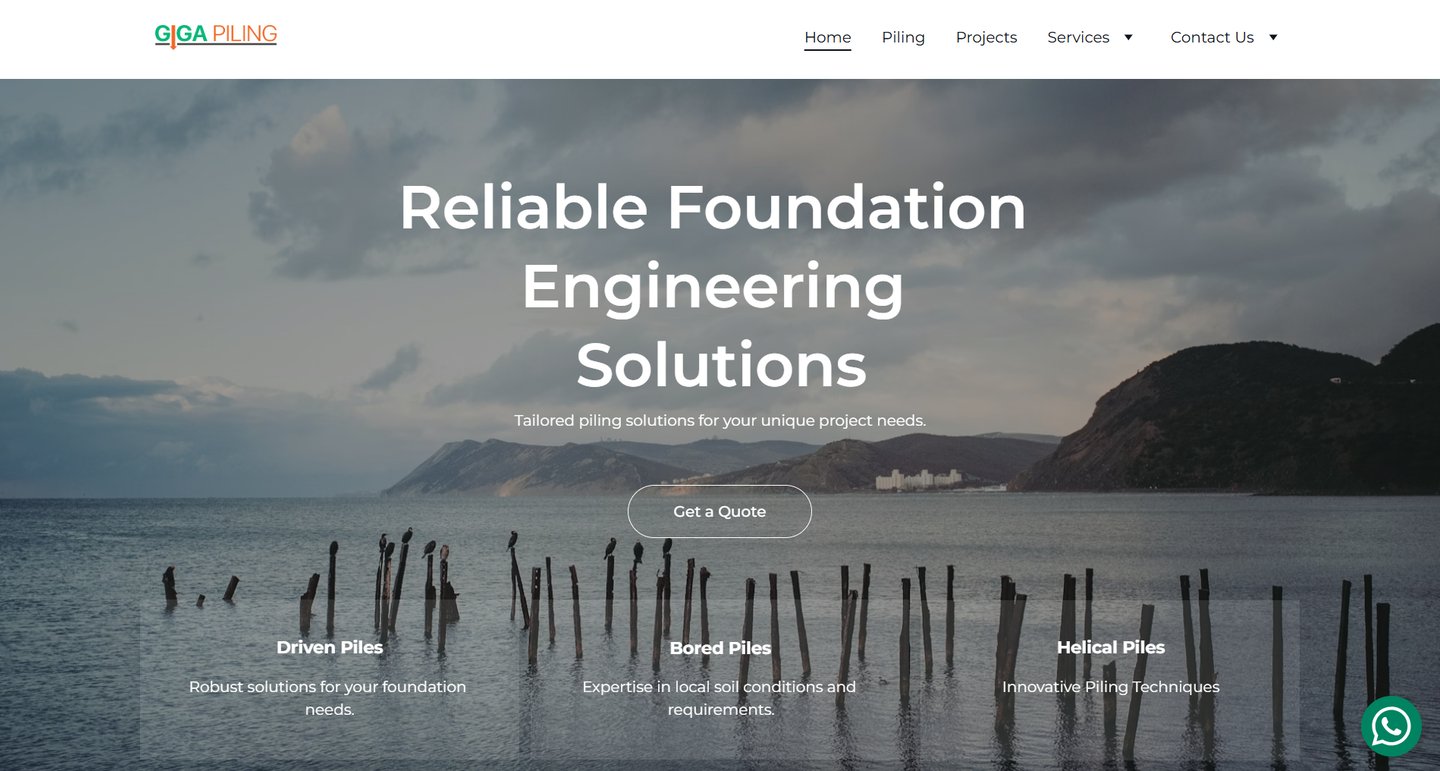The width and height of the screenshot is (1440, 771).
Task: Select the Bored Piles description text
Action: click(720, 698)
